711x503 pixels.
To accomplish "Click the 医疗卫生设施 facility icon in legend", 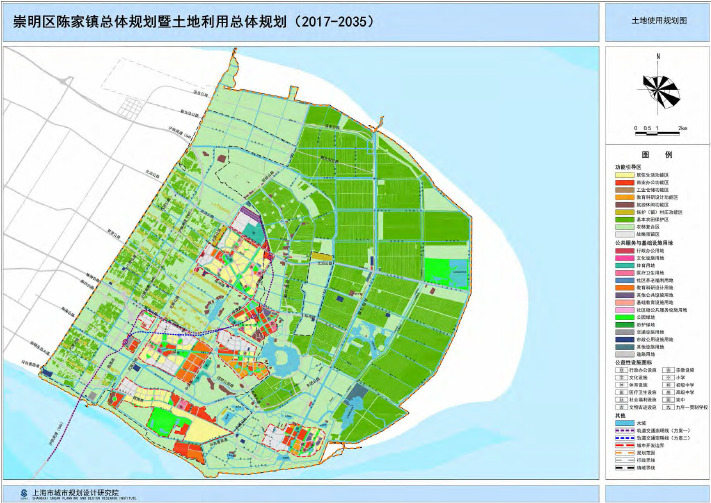I will point(622,392).
